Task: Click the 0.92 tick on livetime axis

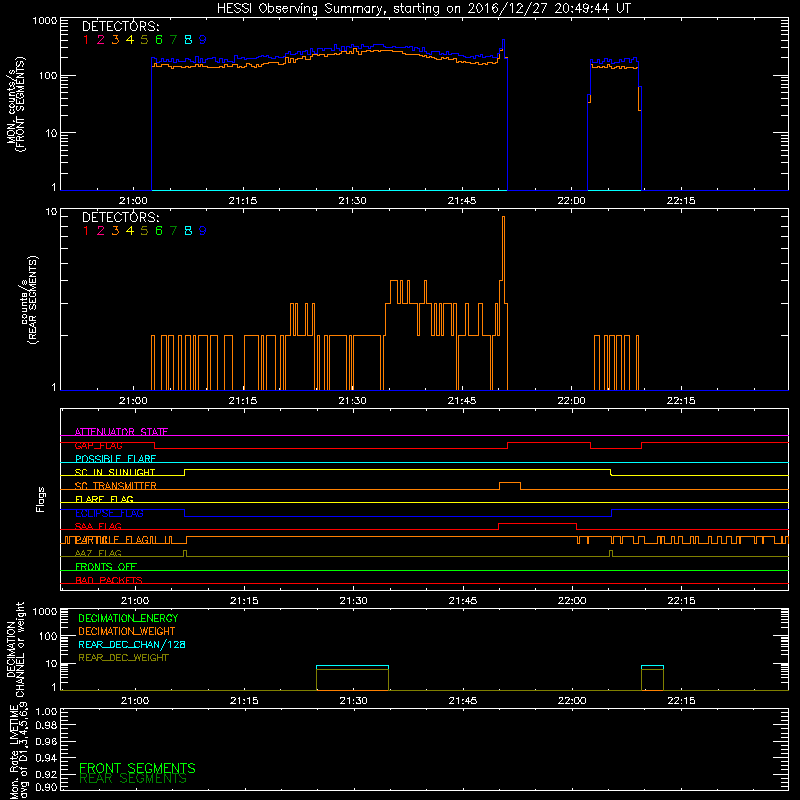Action: click(x=46, y=773)
